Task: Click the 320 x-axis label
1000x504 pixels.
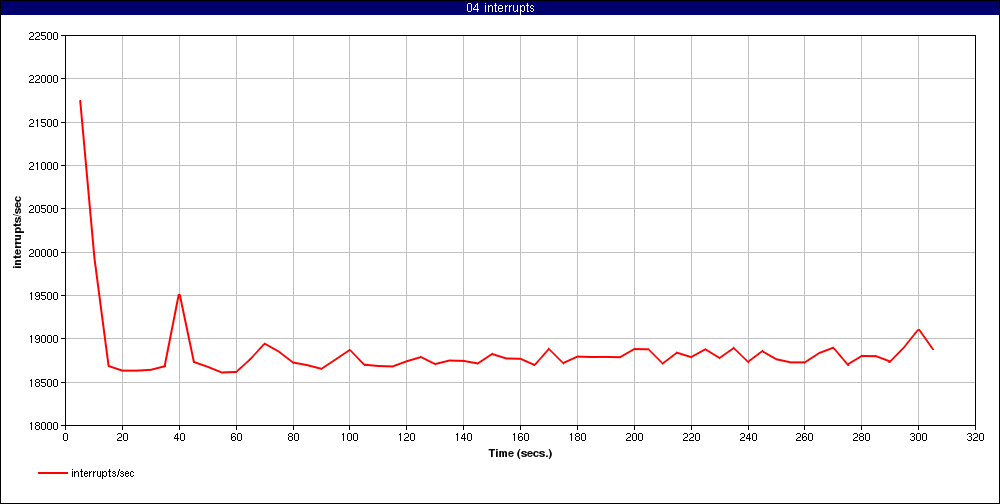Action: tap(975, 438)
